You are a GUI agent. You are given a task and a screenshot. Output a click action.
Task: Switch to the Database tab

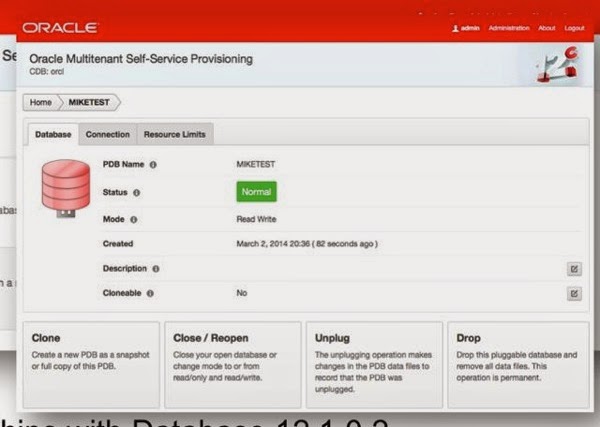[x=53, y=134]
